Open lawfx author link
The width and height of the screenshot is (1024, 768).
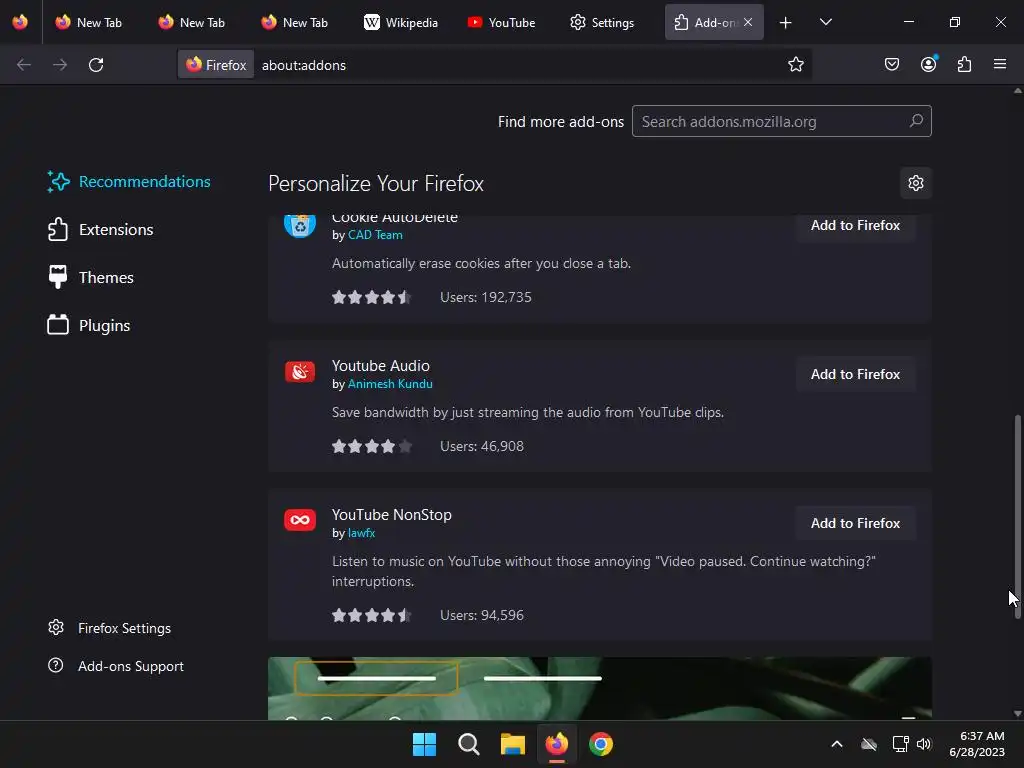tap(361, 533)
